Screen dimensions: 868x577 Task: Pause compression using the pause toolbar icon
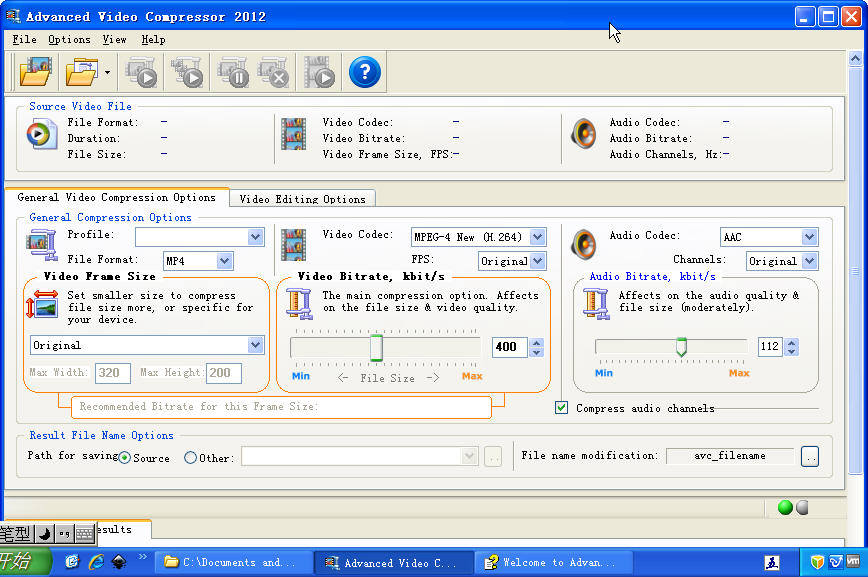pyautogui.click(x=233, y=71)
